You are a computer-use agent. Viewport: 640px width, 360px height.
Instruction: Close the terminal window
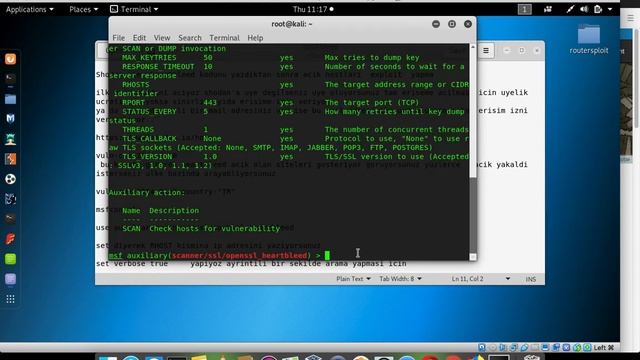click(x=468, y=24)
